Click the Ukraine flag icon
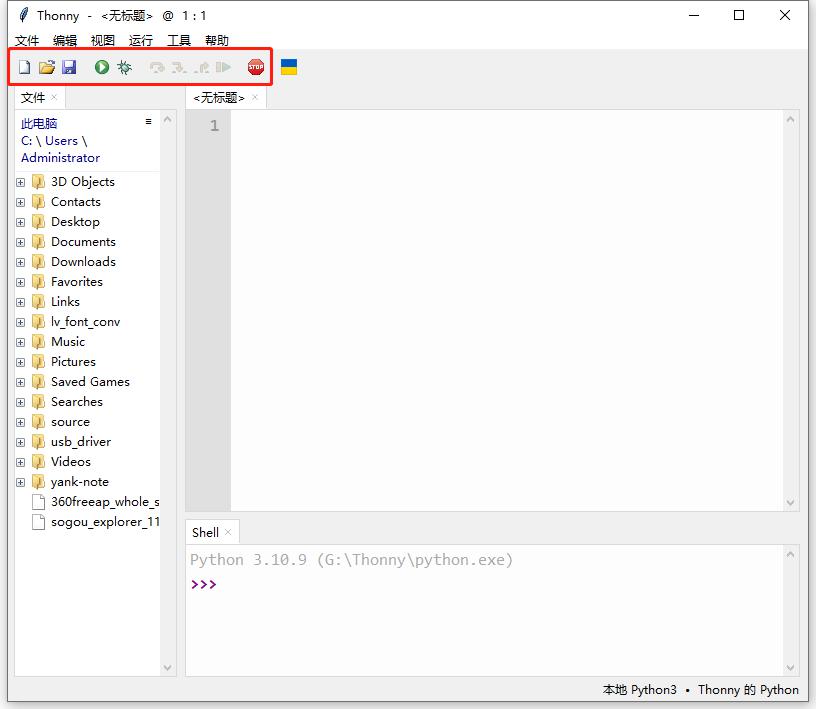Image resolution: width=816 pixels, height=709 pixels. point(289,67)
